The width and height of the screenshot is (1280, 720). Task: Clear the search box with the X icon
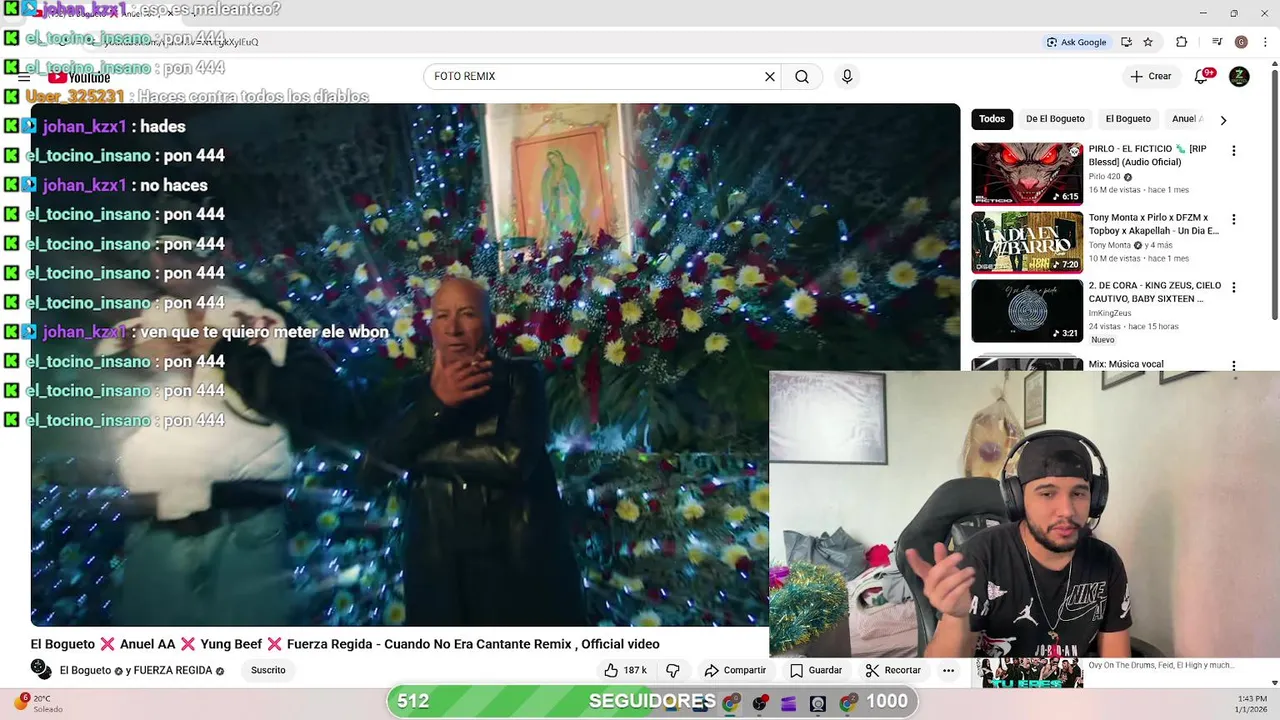tap(770, 76)
